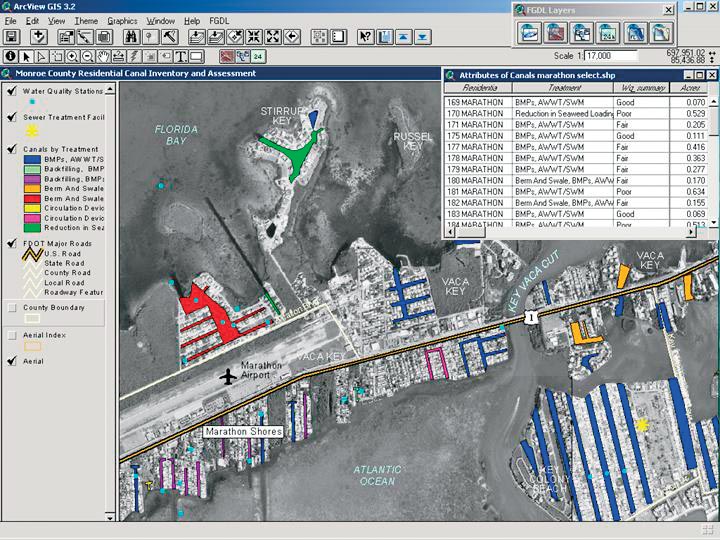
Task: Click the Add Theme icon
Action: tap(39, 37)
